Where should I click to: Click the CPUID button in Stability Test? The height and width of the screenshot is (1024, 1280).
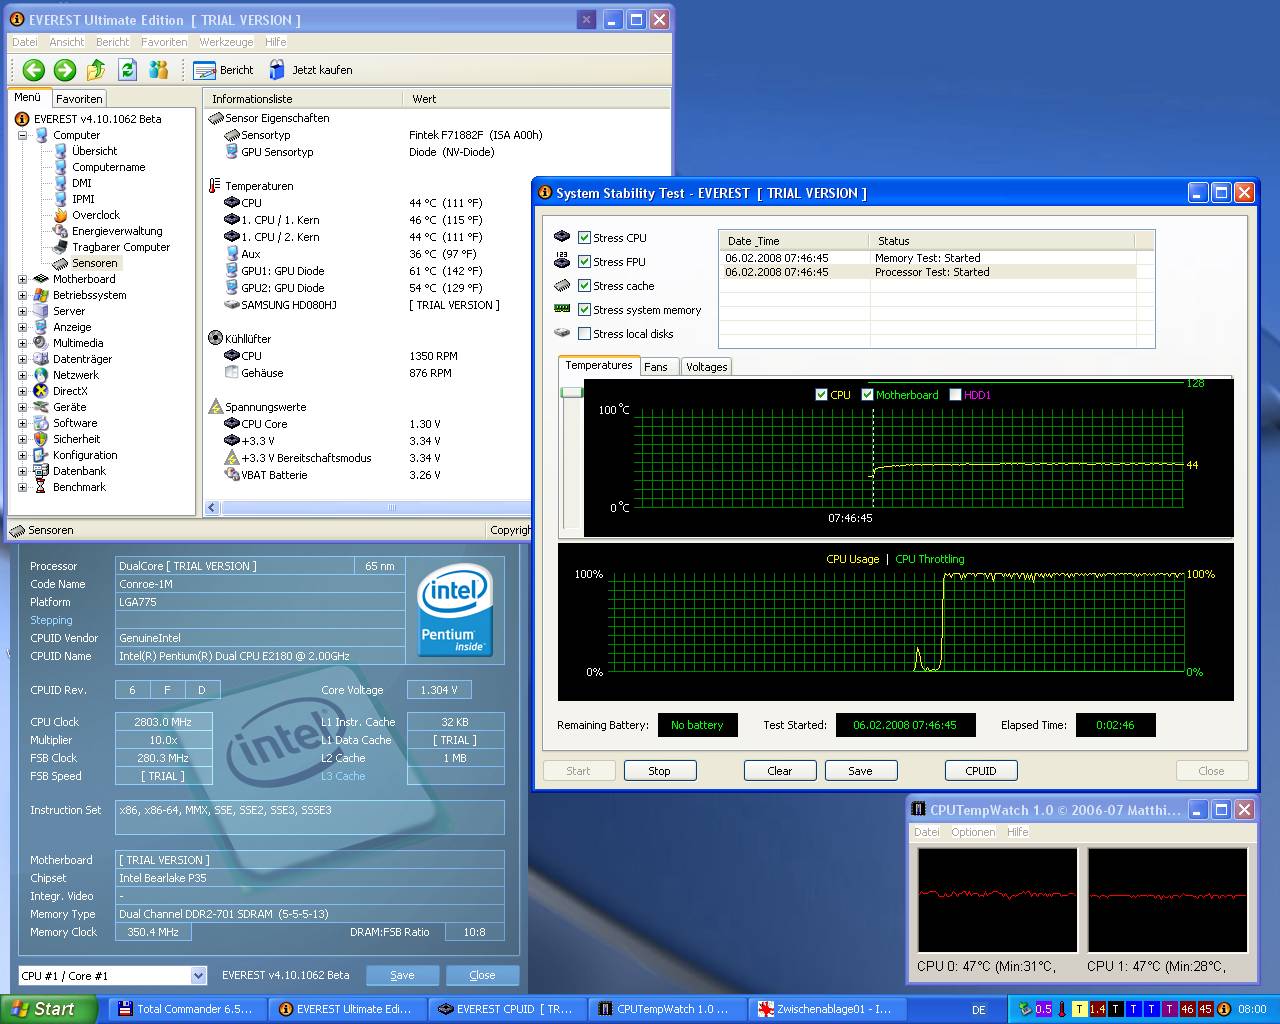pyautogui.click(x=981, y=771)
